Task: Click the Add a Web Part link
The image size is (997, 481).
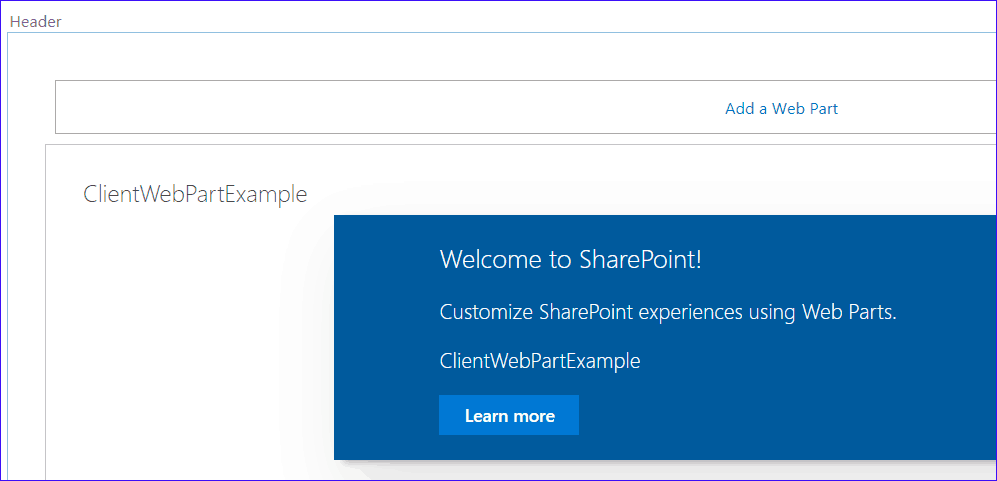Action: click(781, 109)
